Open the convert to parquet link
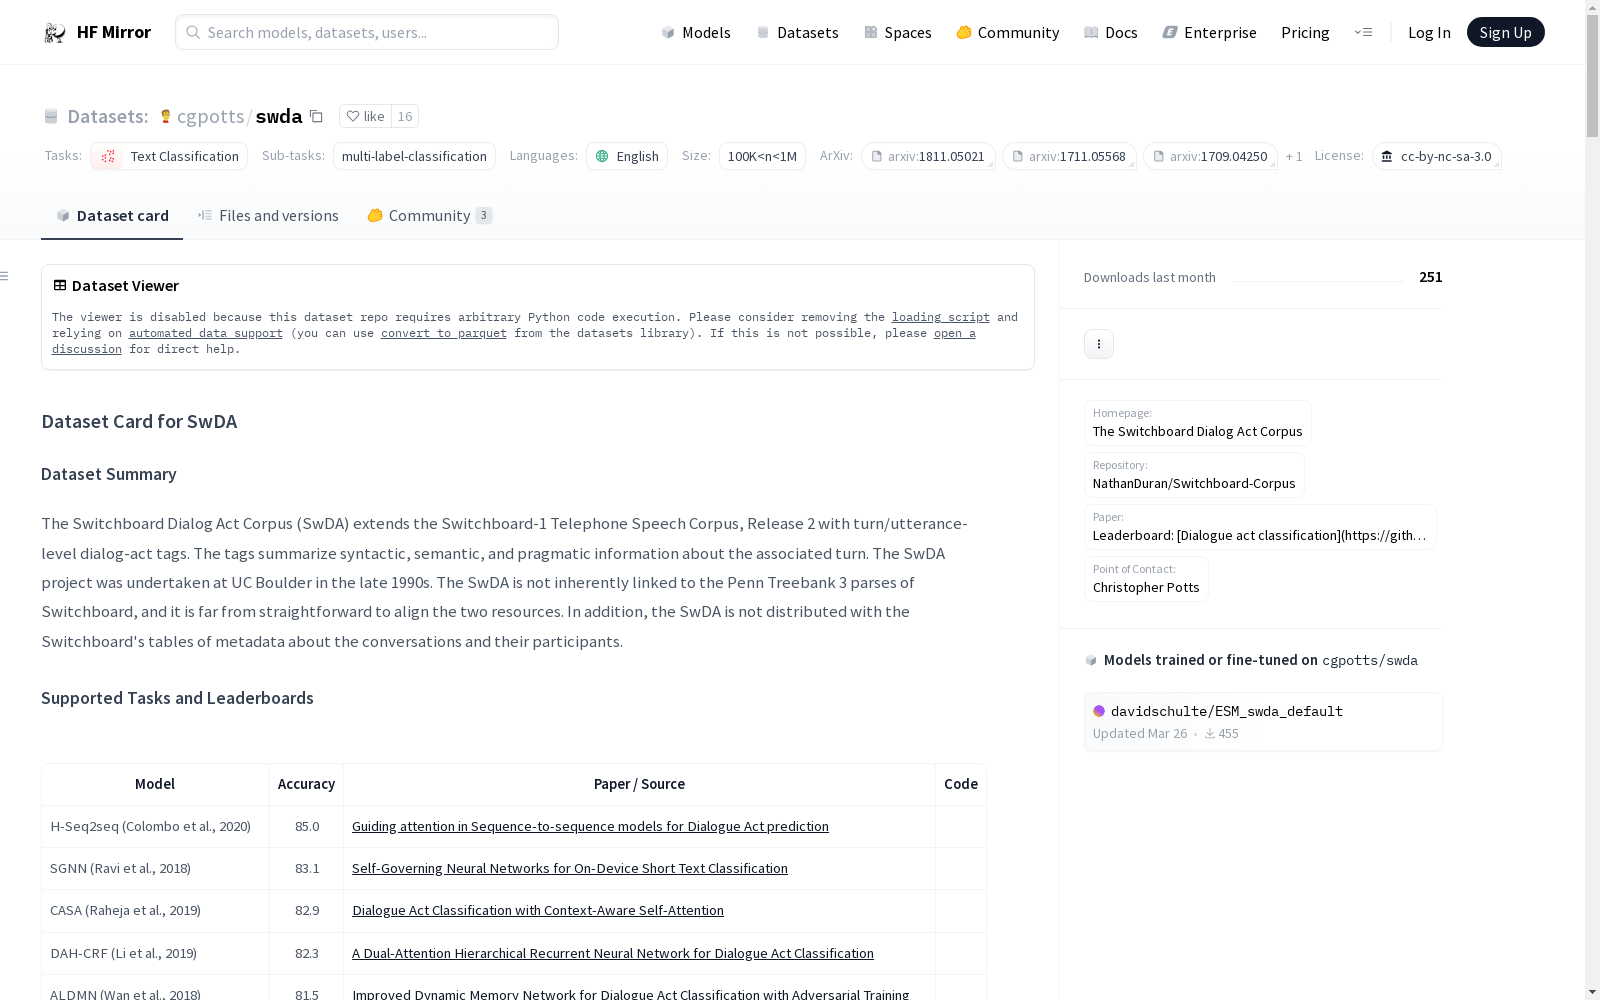The image size is (1600, 1000). click(x=444, y=333)
